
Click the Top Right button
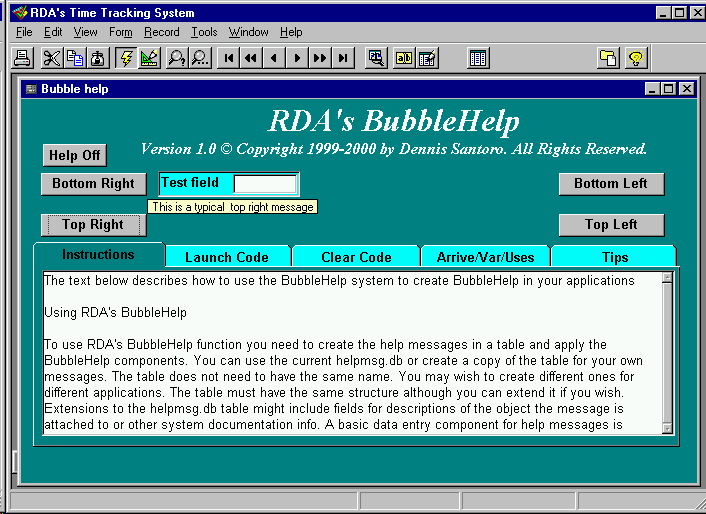(94, 225)
